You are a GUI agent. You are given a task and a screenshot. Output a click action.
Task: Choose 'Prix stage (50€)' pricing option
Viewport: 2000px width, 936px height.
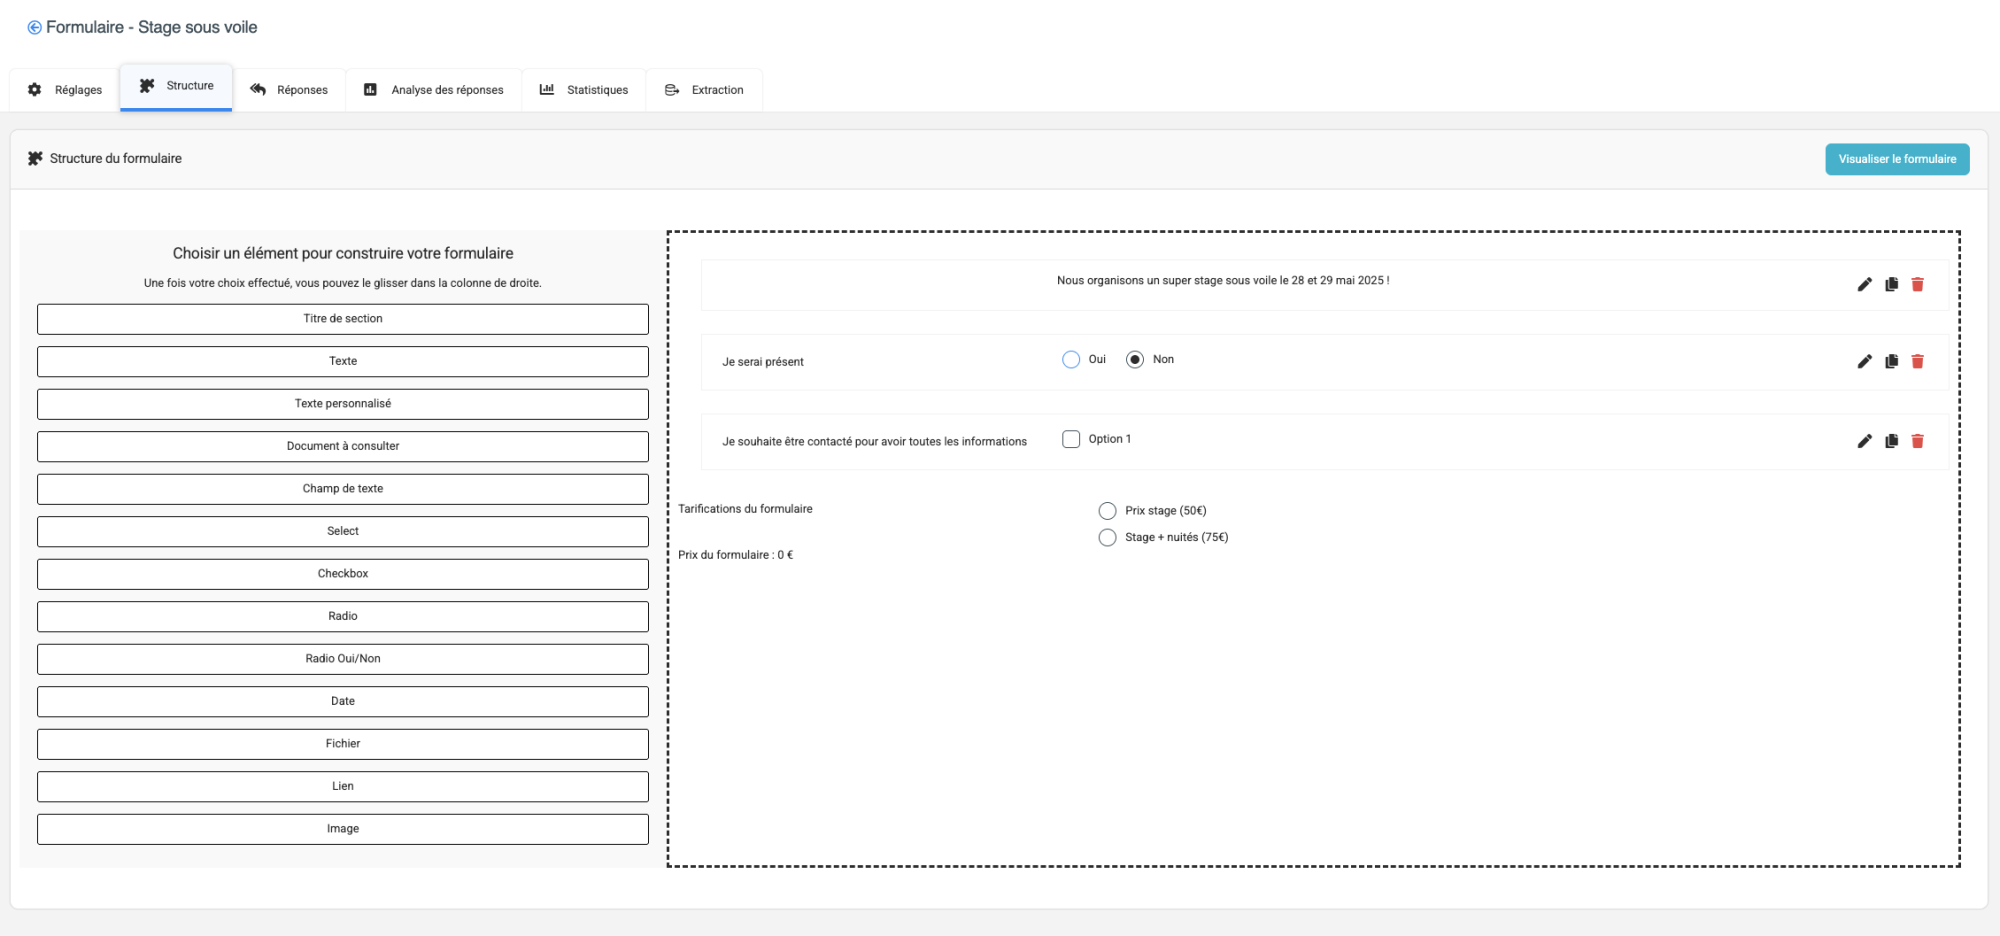[1107, 511]
